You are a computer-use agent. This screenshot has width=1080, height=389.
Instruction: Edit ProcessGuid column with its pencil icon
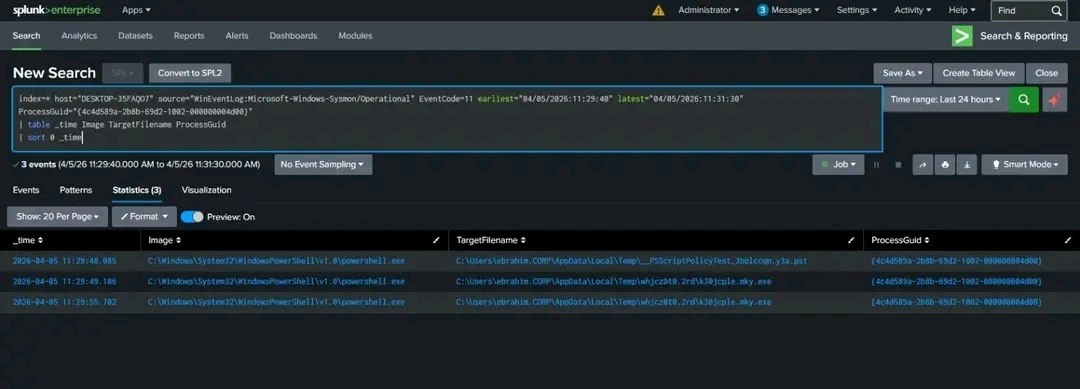pyautogui.click(x=1068, y=240)
